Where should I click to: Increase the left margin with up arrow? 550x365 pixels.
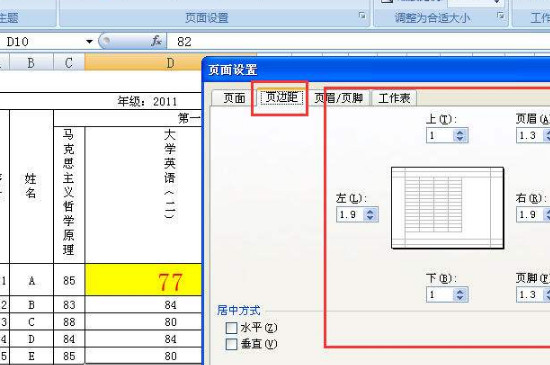coord(370,211)
